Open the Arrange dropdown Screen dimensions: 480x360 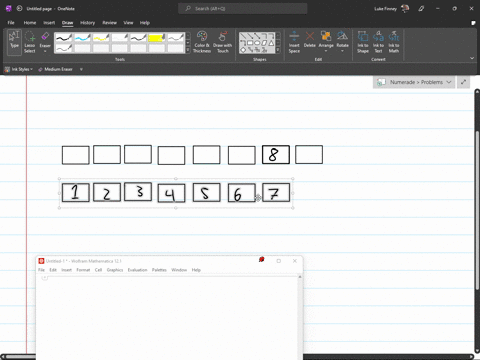pos(326,42)
